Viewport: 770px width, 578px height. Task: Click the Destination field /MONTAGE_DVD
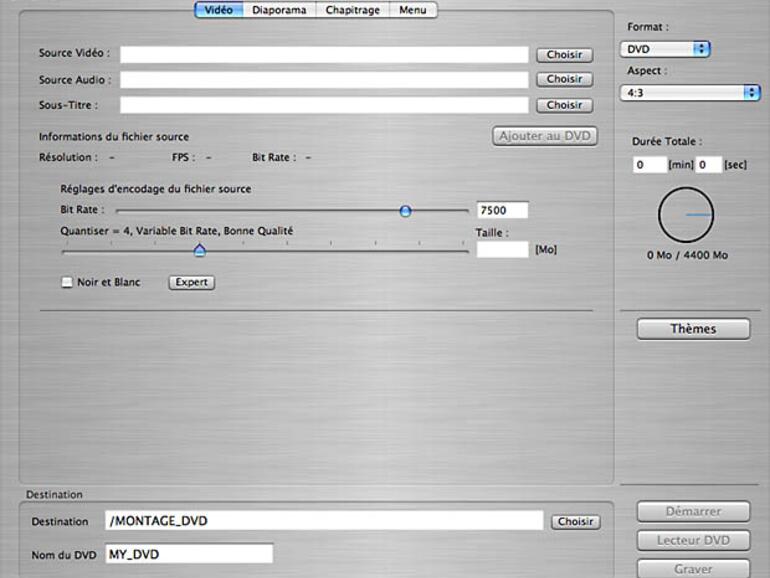point(324,521)
